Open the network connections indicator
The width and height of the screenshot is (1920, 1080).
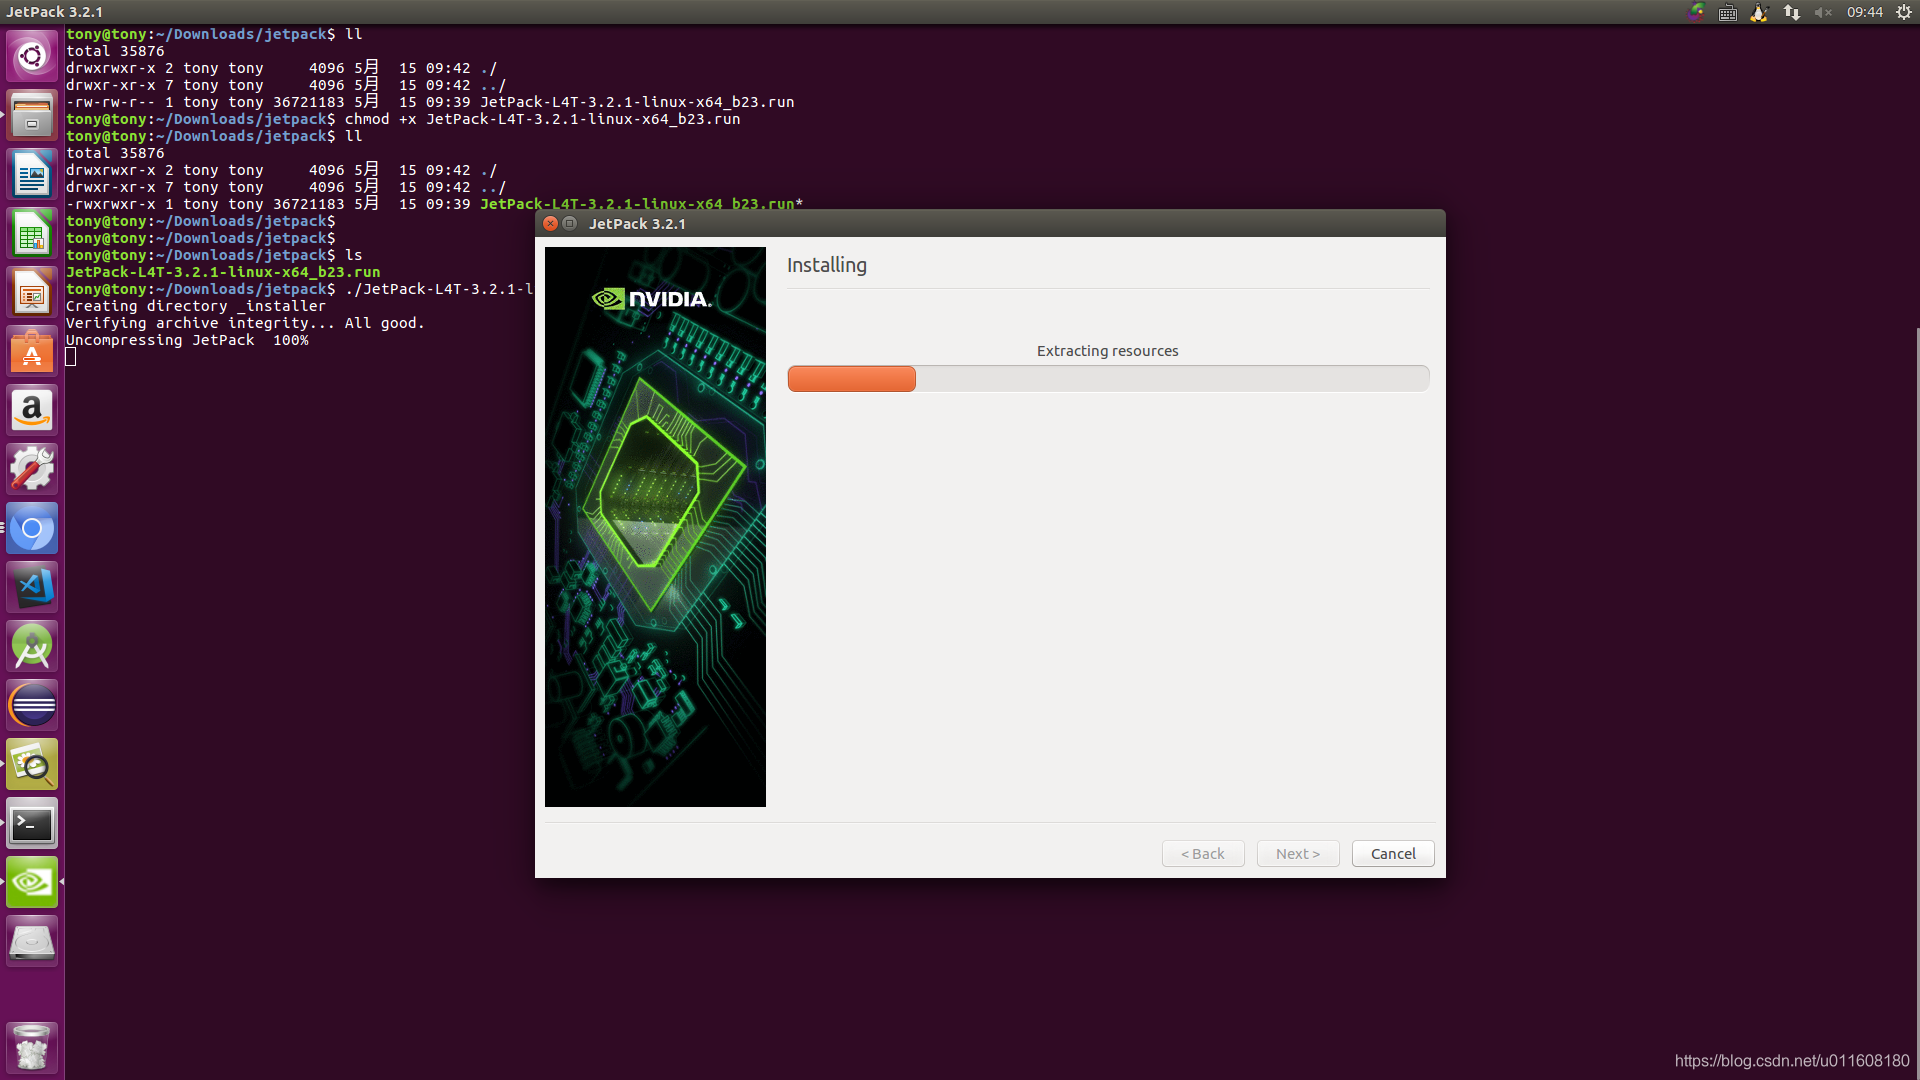click(x=1792, y=12)
